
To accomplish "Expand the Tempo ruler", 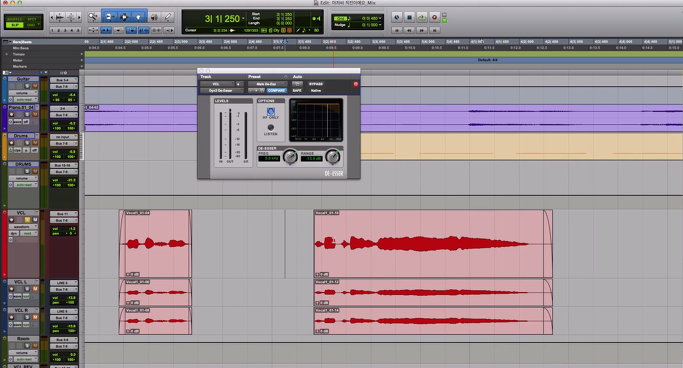I will click(7, 54).
